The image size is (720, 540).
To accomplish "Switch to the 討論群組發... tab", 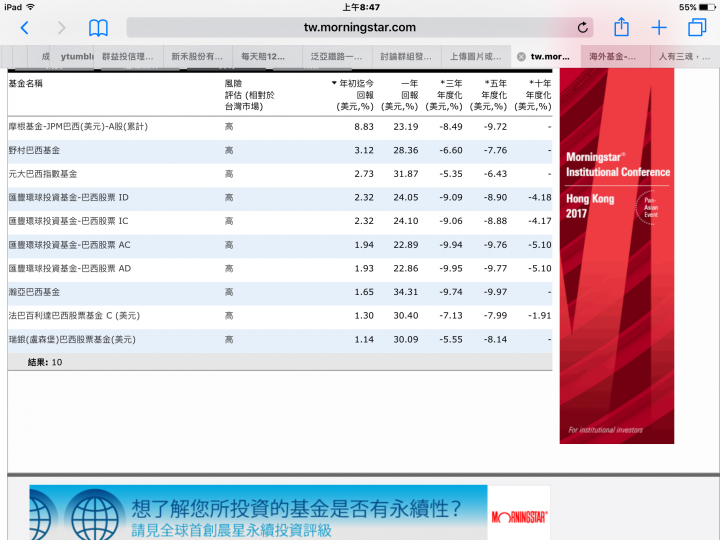I will click(x=407, y=56).
